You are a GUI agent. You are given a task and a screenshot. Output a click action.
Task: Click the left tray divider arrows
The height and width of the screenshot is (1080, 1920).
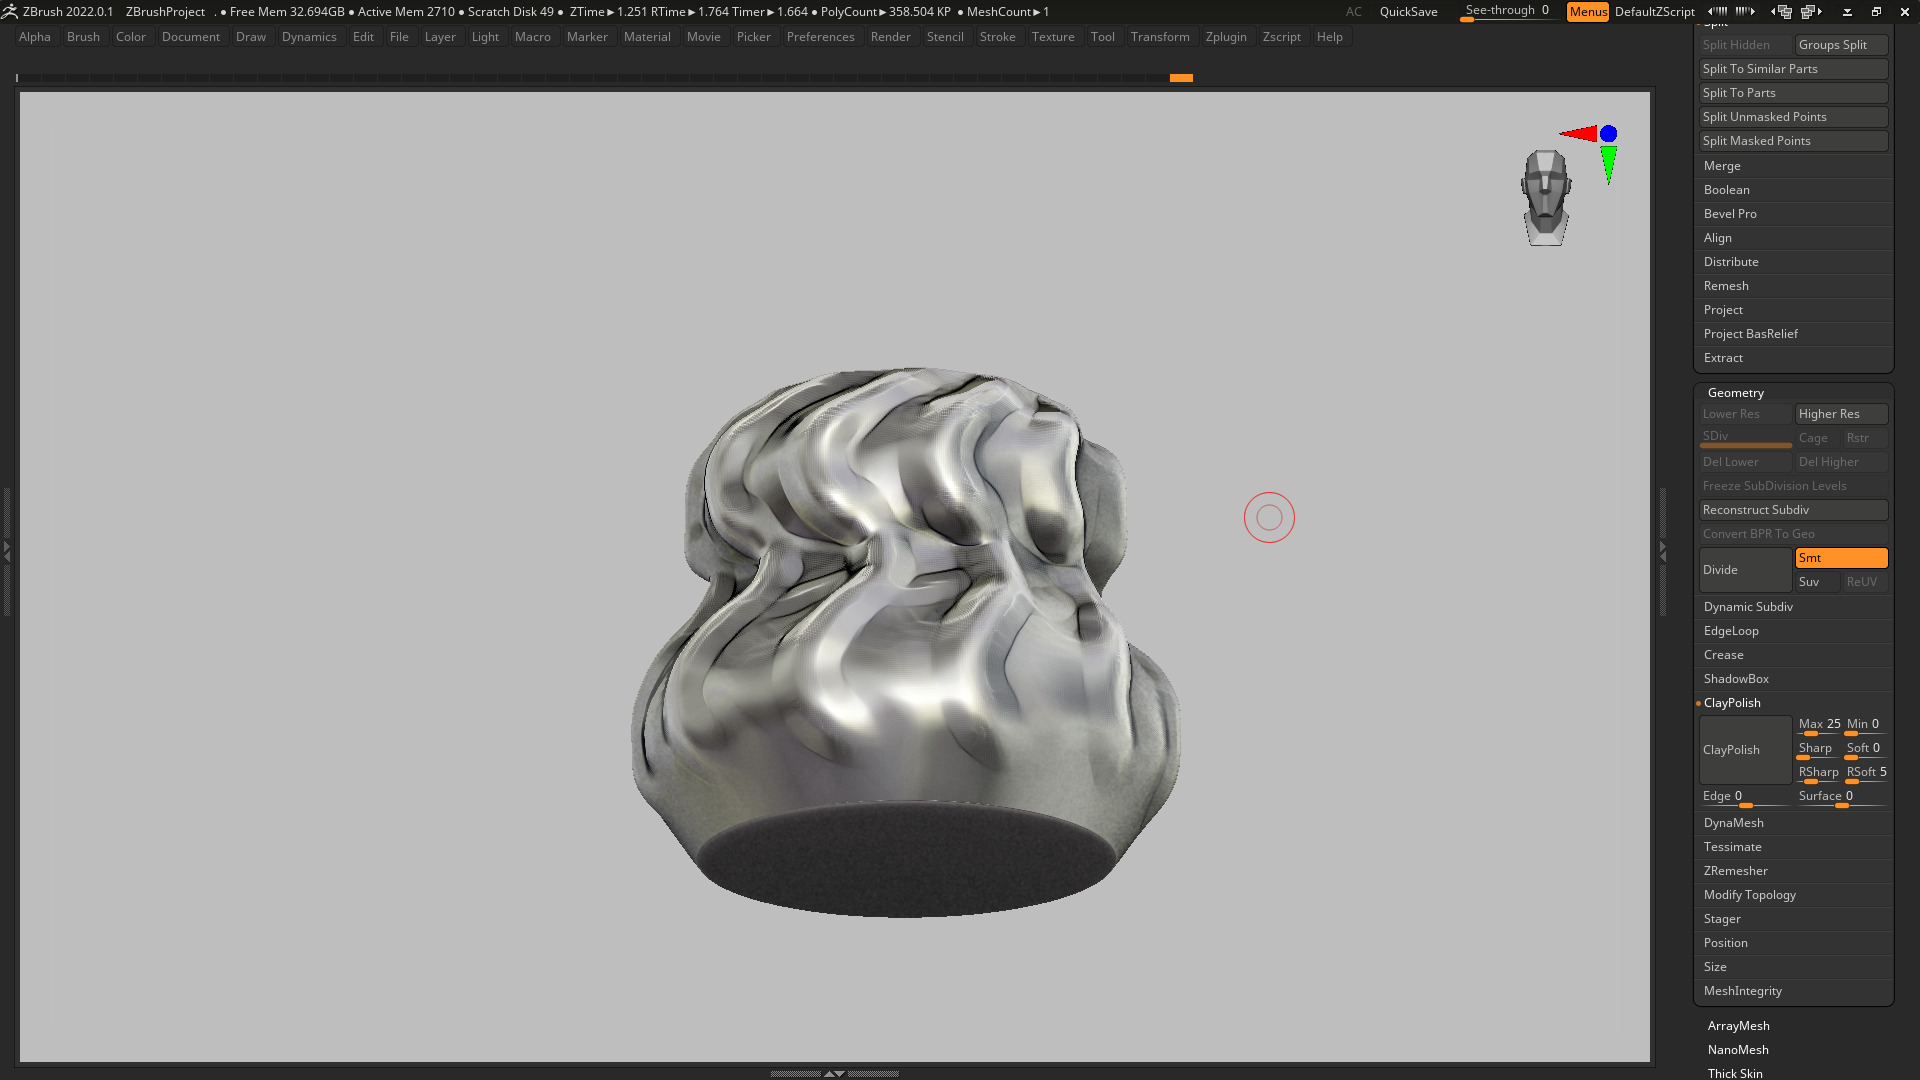(7, 551)
